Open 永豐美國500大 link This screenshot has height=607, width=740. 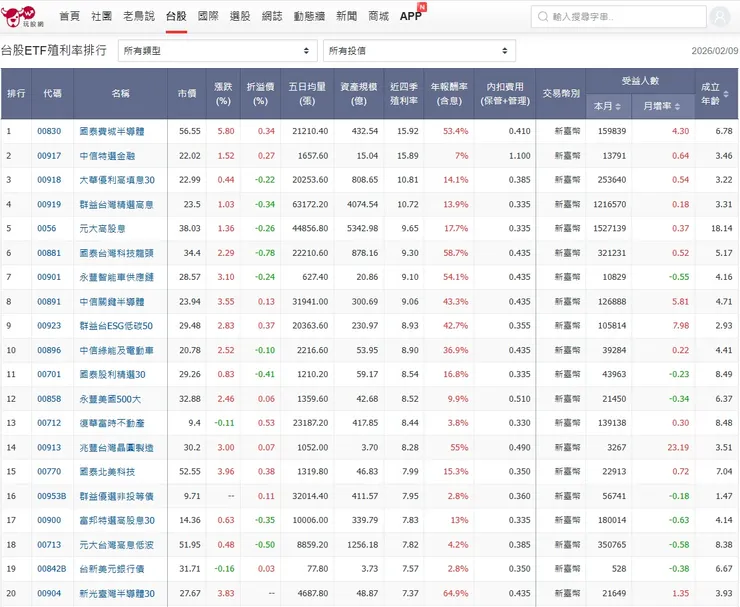110,399
